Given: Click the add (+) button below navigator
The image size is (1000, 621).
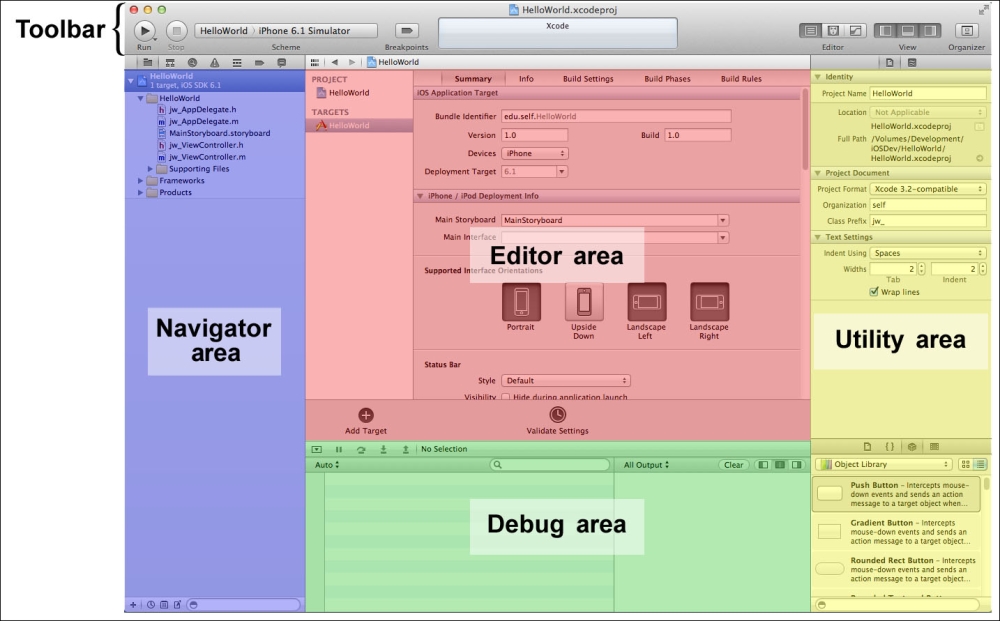Looking at the screenshot, I should click(133, 605).
